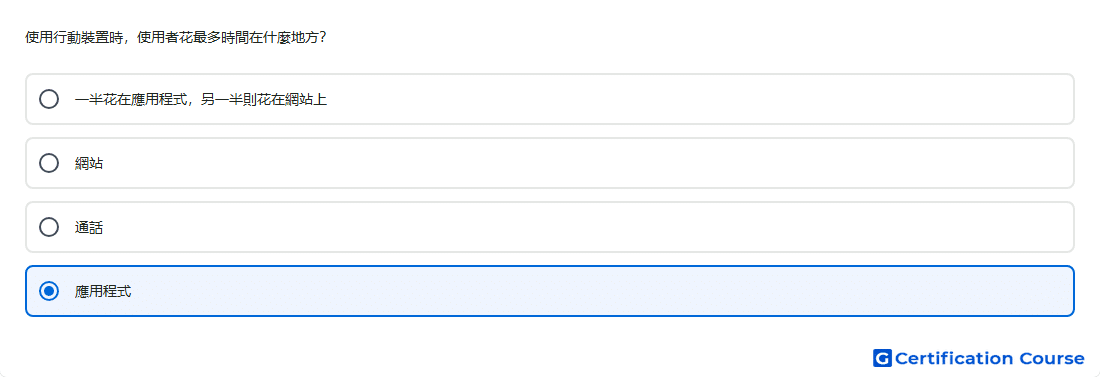Viewport: 1100px width, 377px height.
Task: Select the radio circle beside 通話
Action: [x=49, y=227]
